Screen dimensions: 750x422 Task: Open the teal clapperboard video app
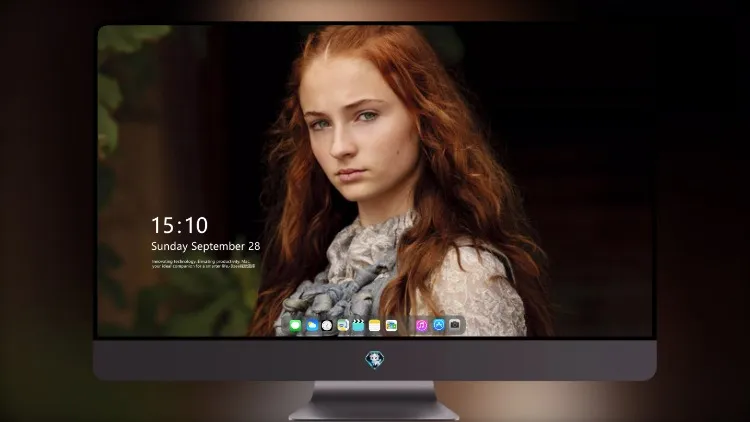pyautogui.click(x=358, y=326)
